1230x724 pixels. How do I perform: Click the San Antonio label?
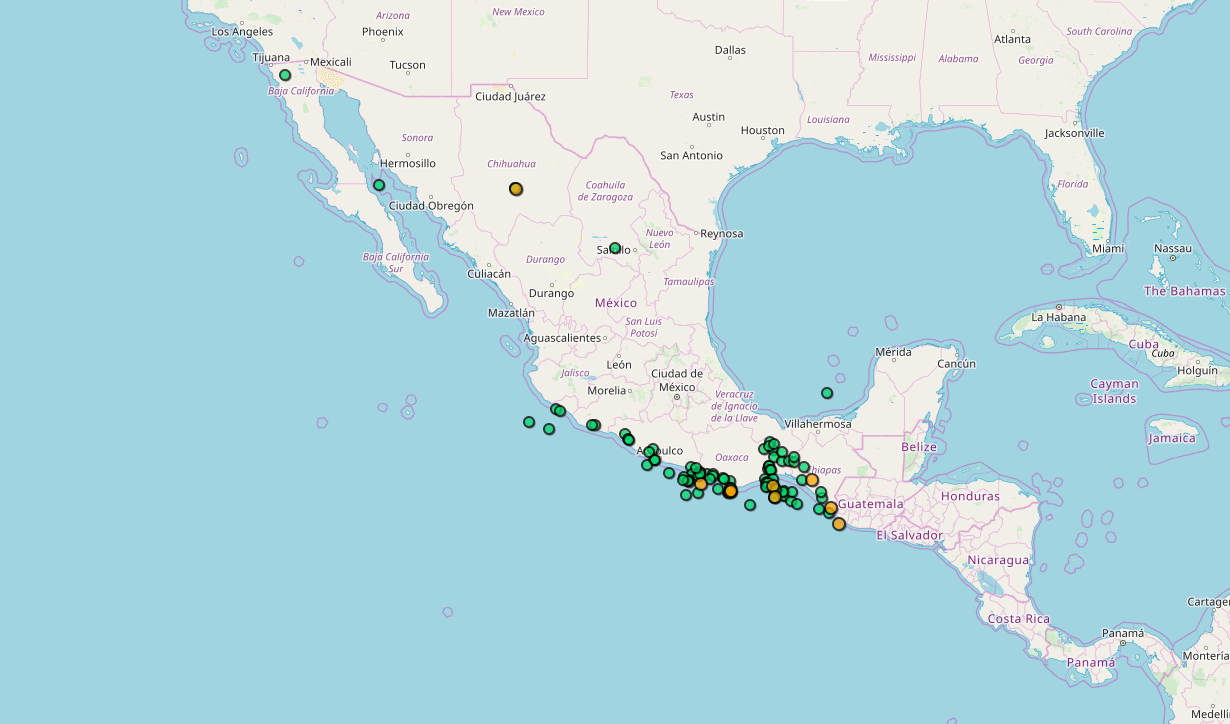[x=691, y=156]
